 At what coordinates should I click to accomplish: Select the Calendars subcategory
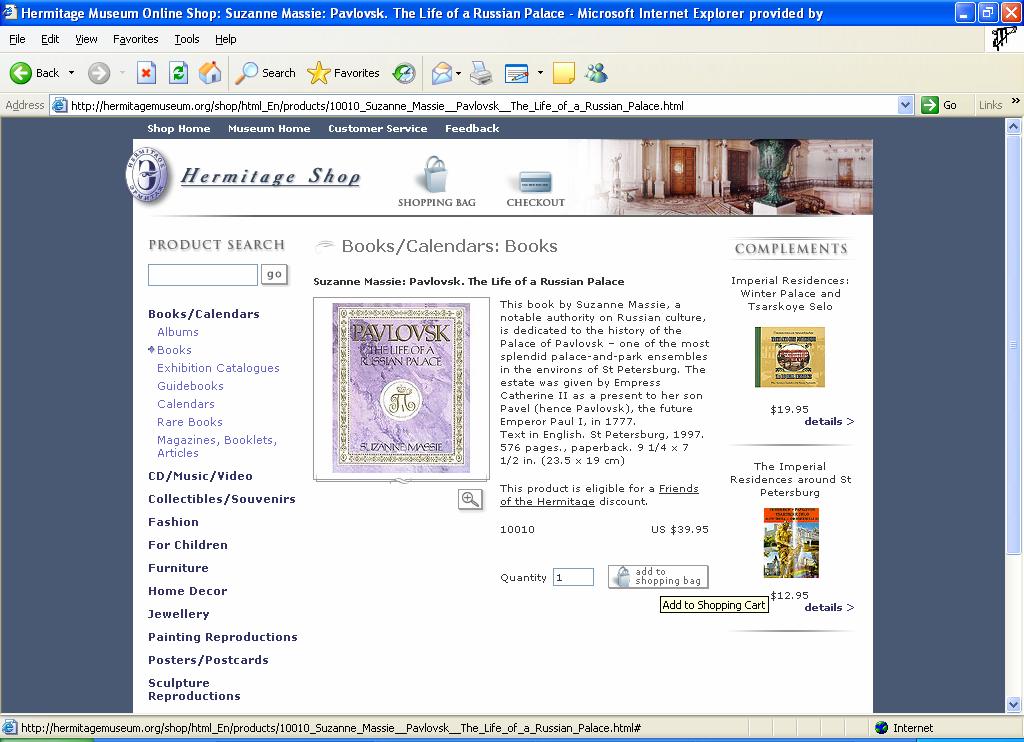click(185, 404)
